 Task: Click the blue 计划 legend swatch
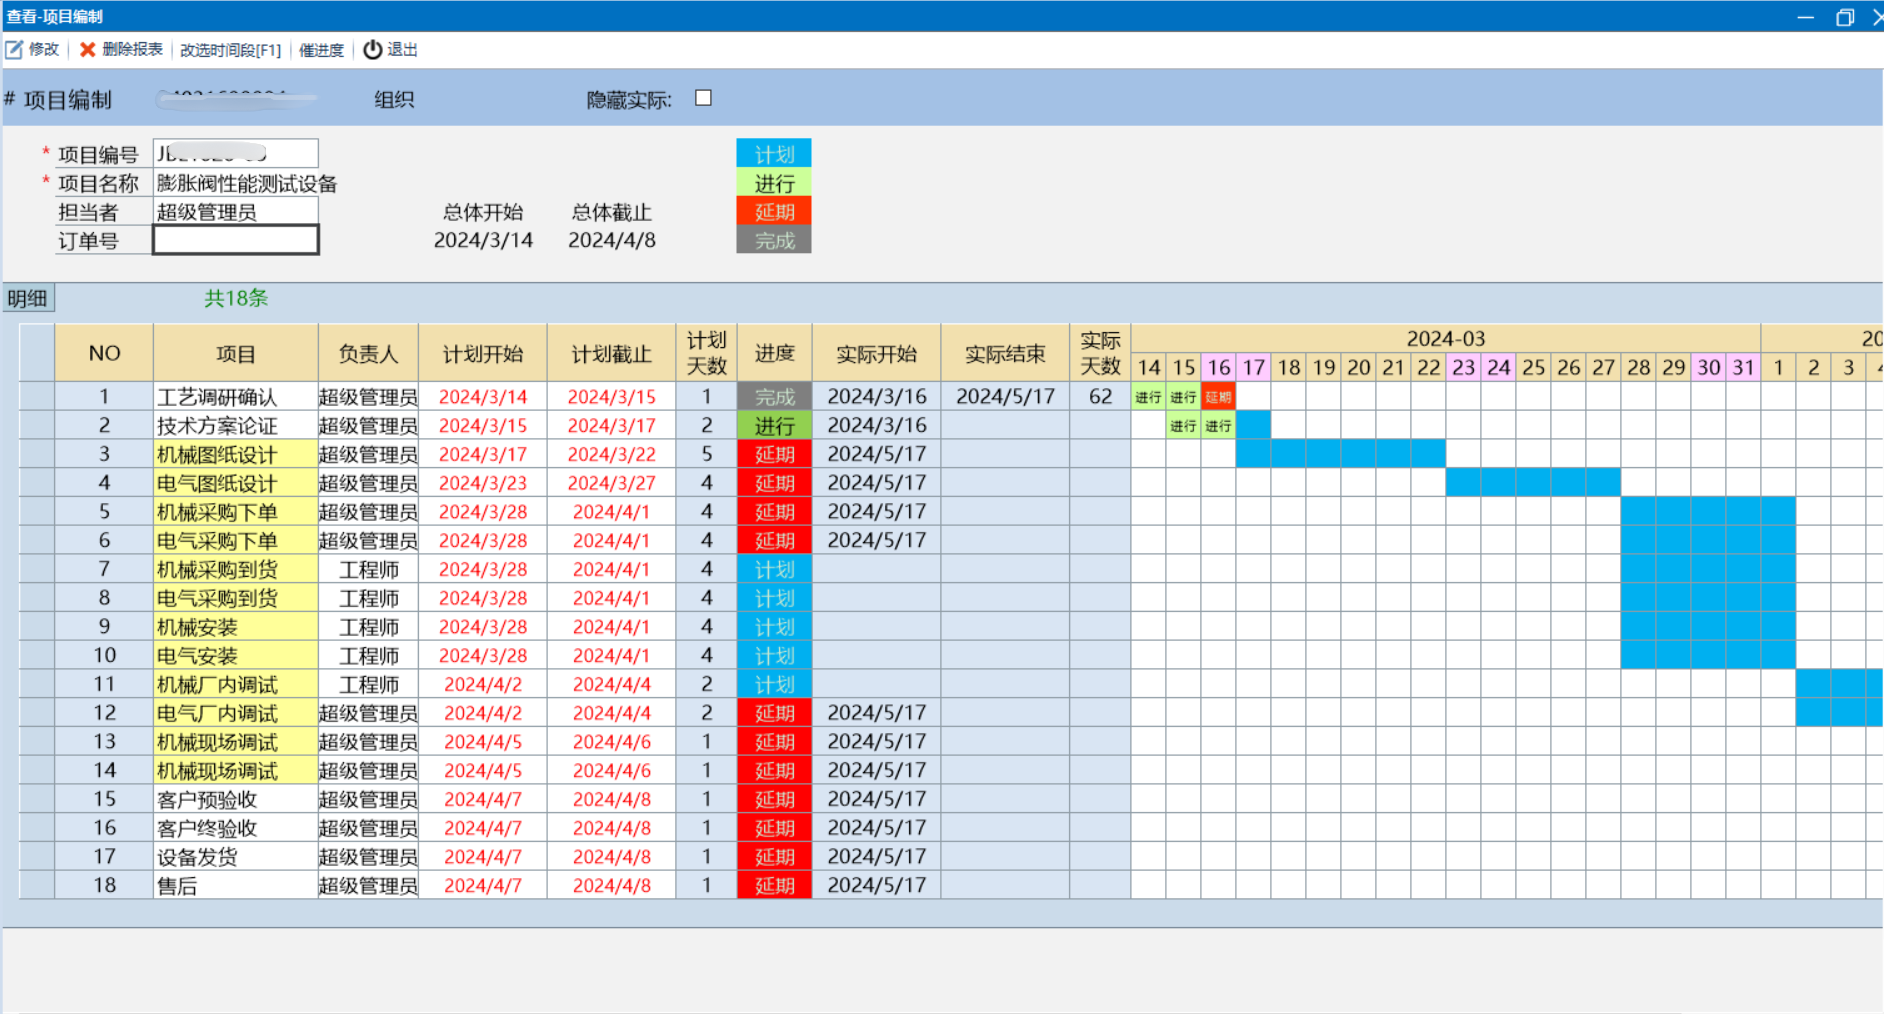point(773,154)
